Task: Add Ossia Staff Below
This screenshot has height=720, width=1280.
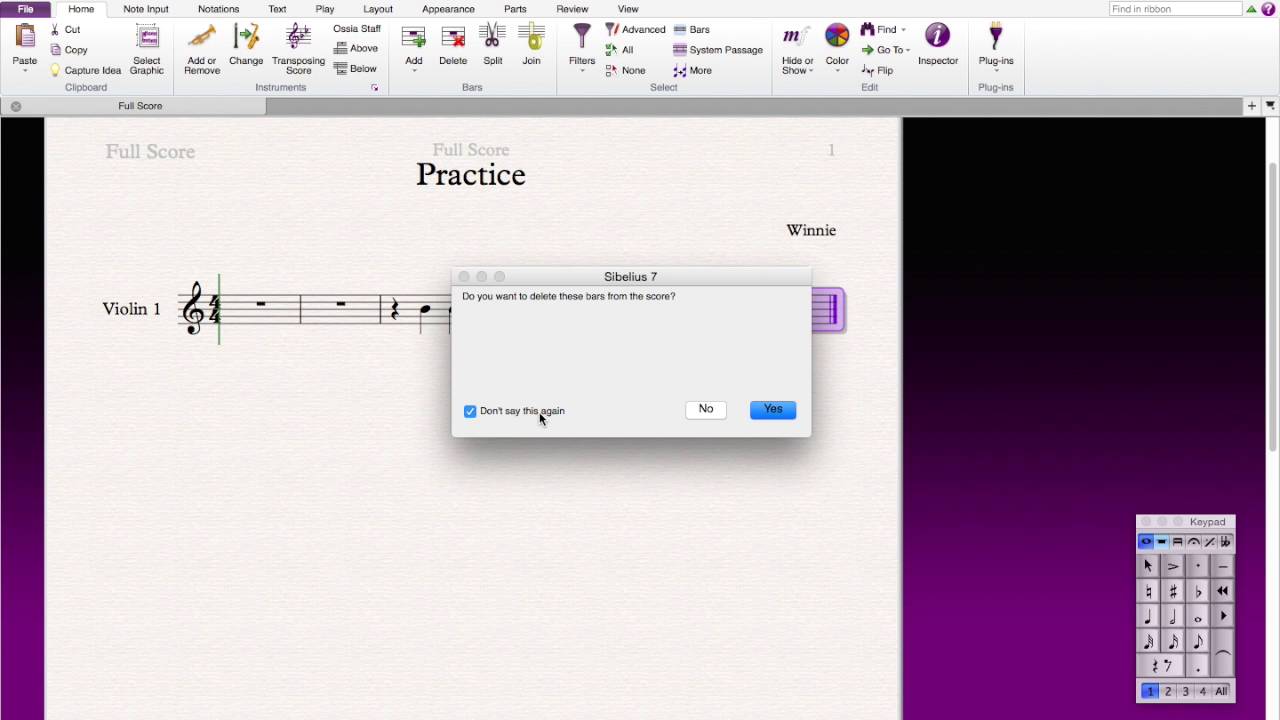Action: pyautogui.click(x=355, y=69)
